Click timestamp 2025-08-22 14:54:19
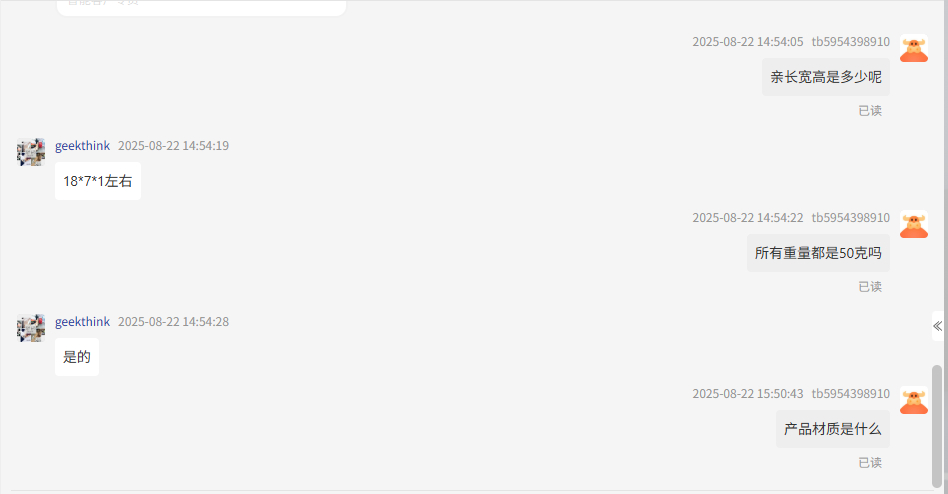 [x=174, y=146]
